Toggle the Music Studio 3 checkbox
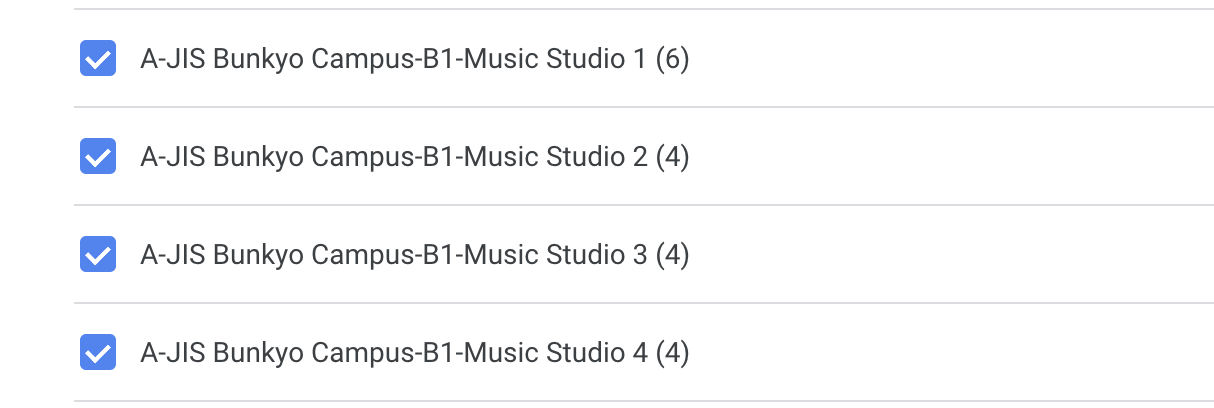The image size is (1214, 408). click(x=98, y=255)
